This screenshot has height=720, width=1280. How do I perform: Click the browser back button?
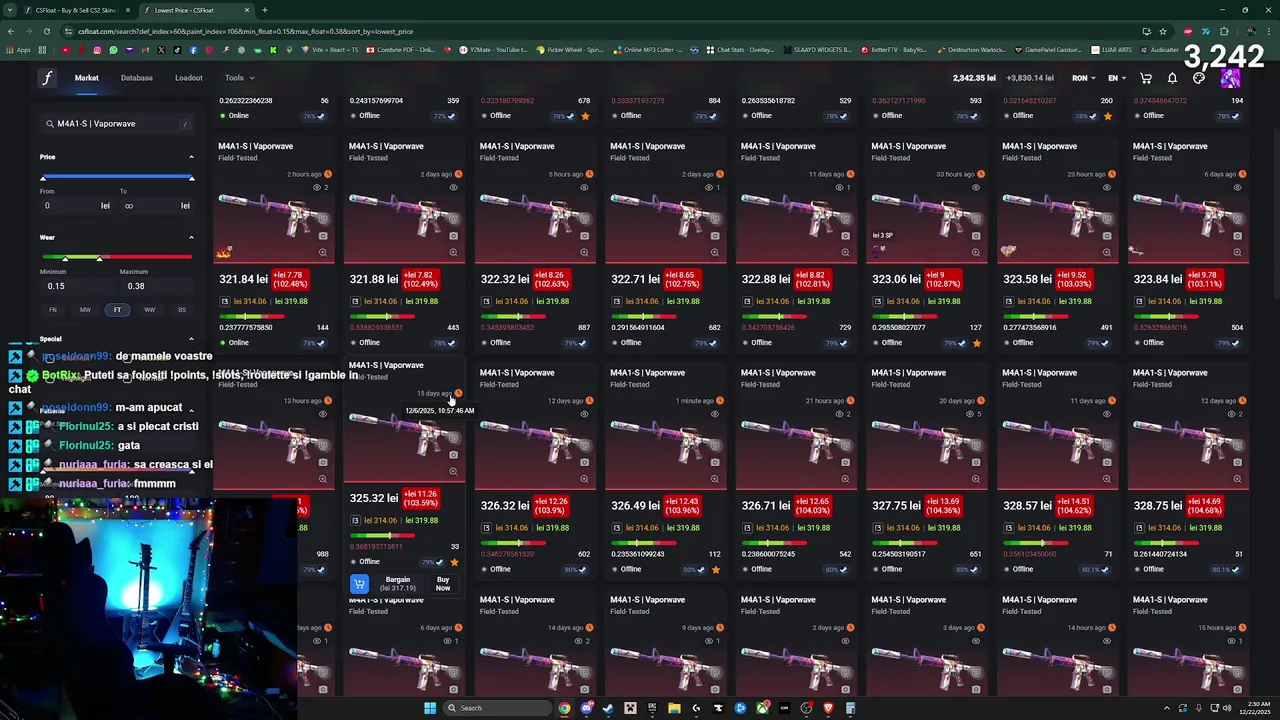[x=11, y=31]
